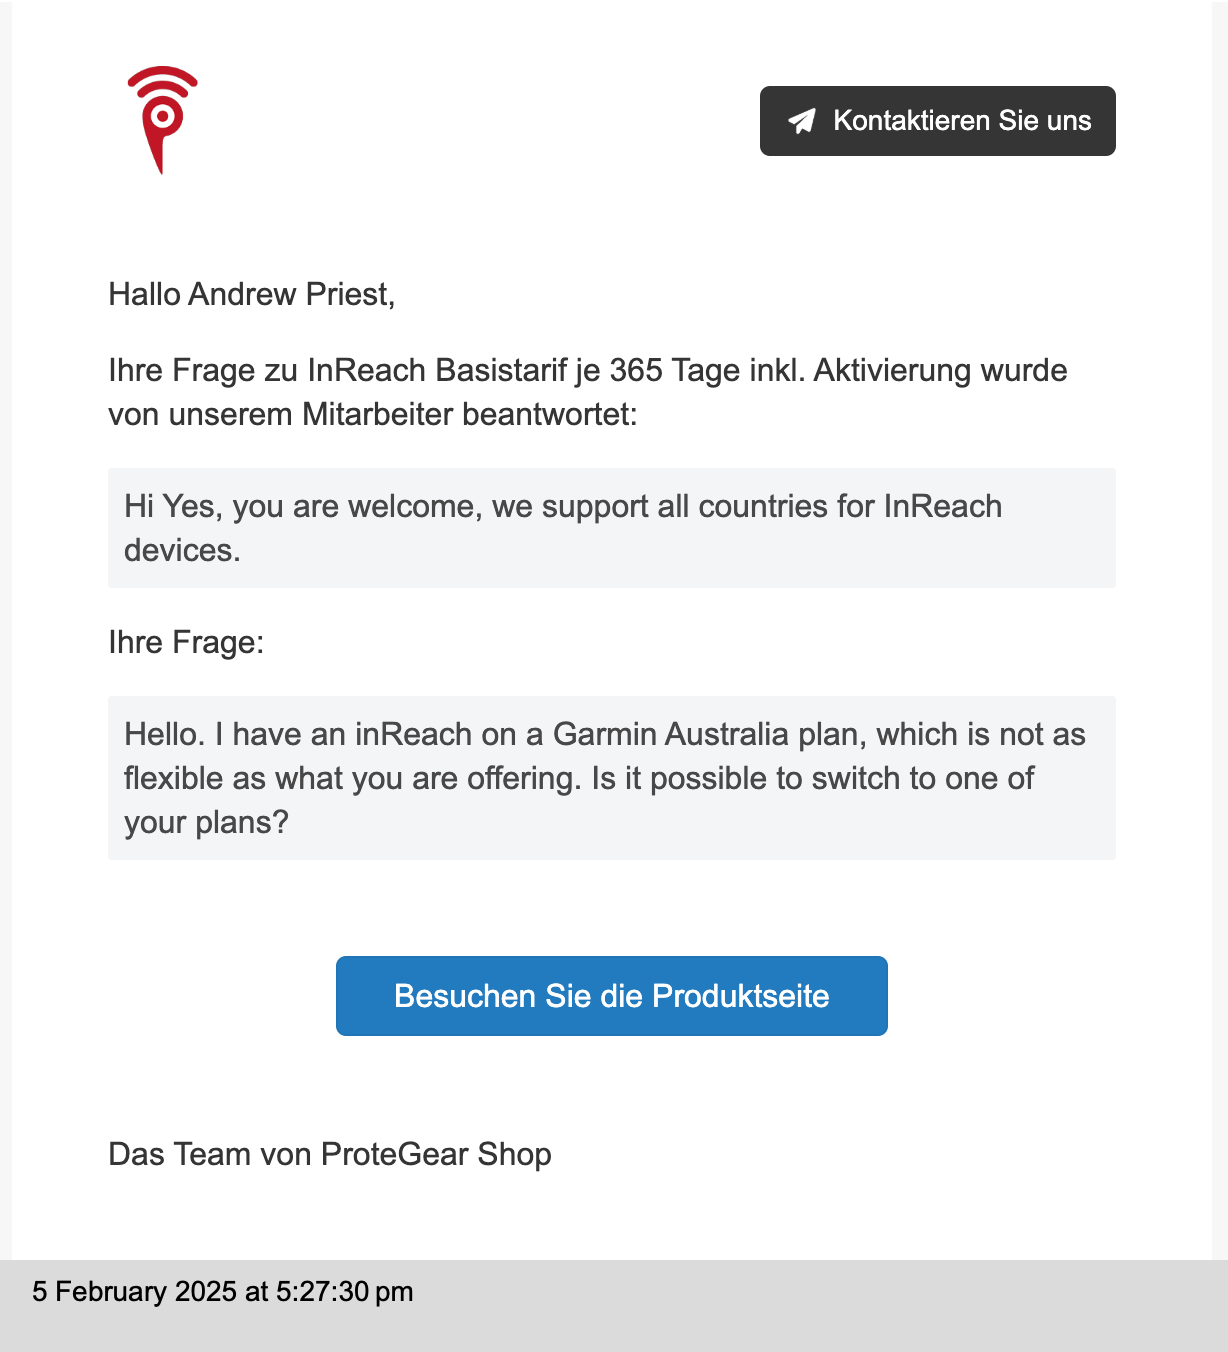1228x1352 pixels.
Task: Click the 'your plans?' last line of question
Action: tap(206, 822)
